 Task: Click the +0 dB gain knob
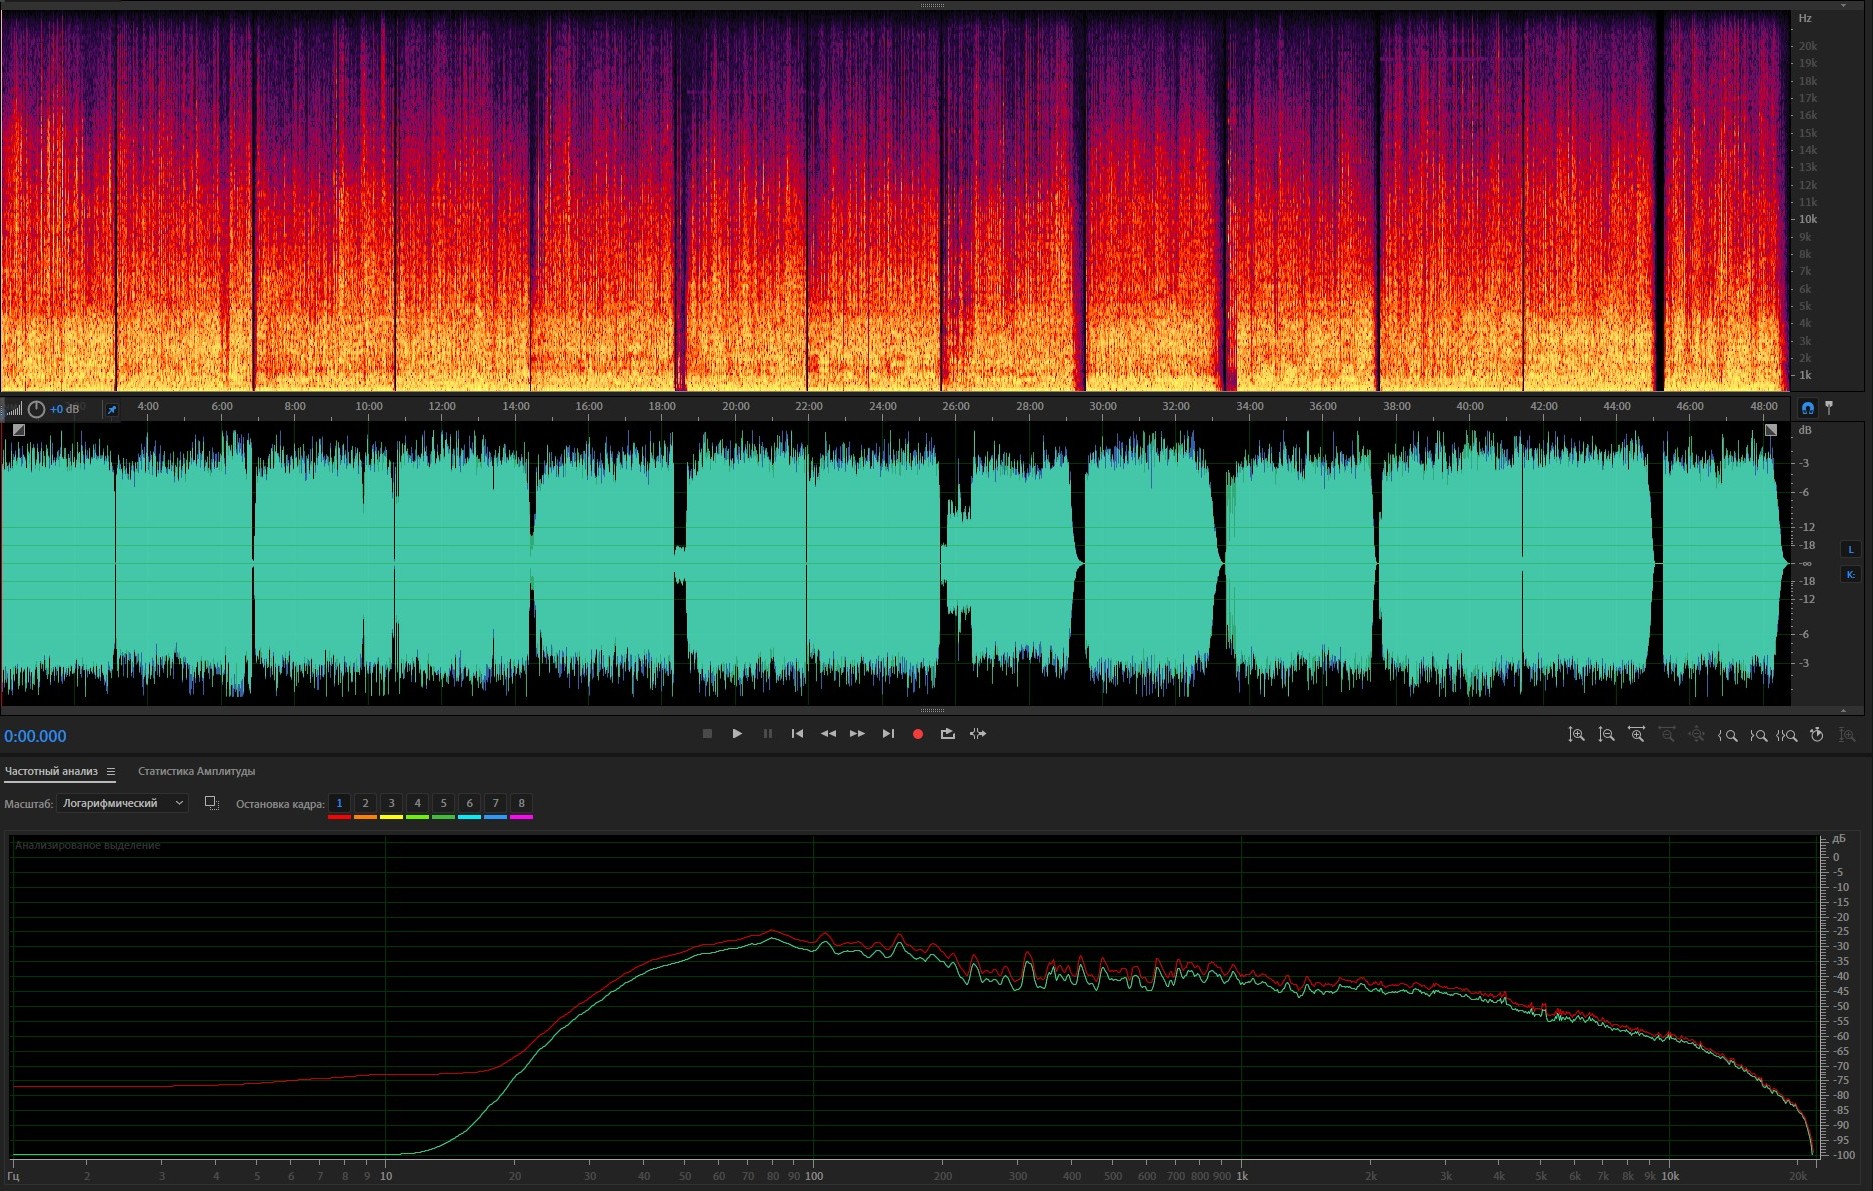coord(37,409)
